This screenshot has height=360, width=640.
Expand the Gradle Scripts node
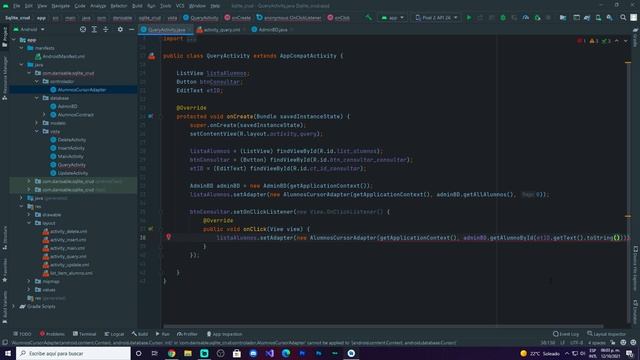pyautogui.click(x=14, y=306)
